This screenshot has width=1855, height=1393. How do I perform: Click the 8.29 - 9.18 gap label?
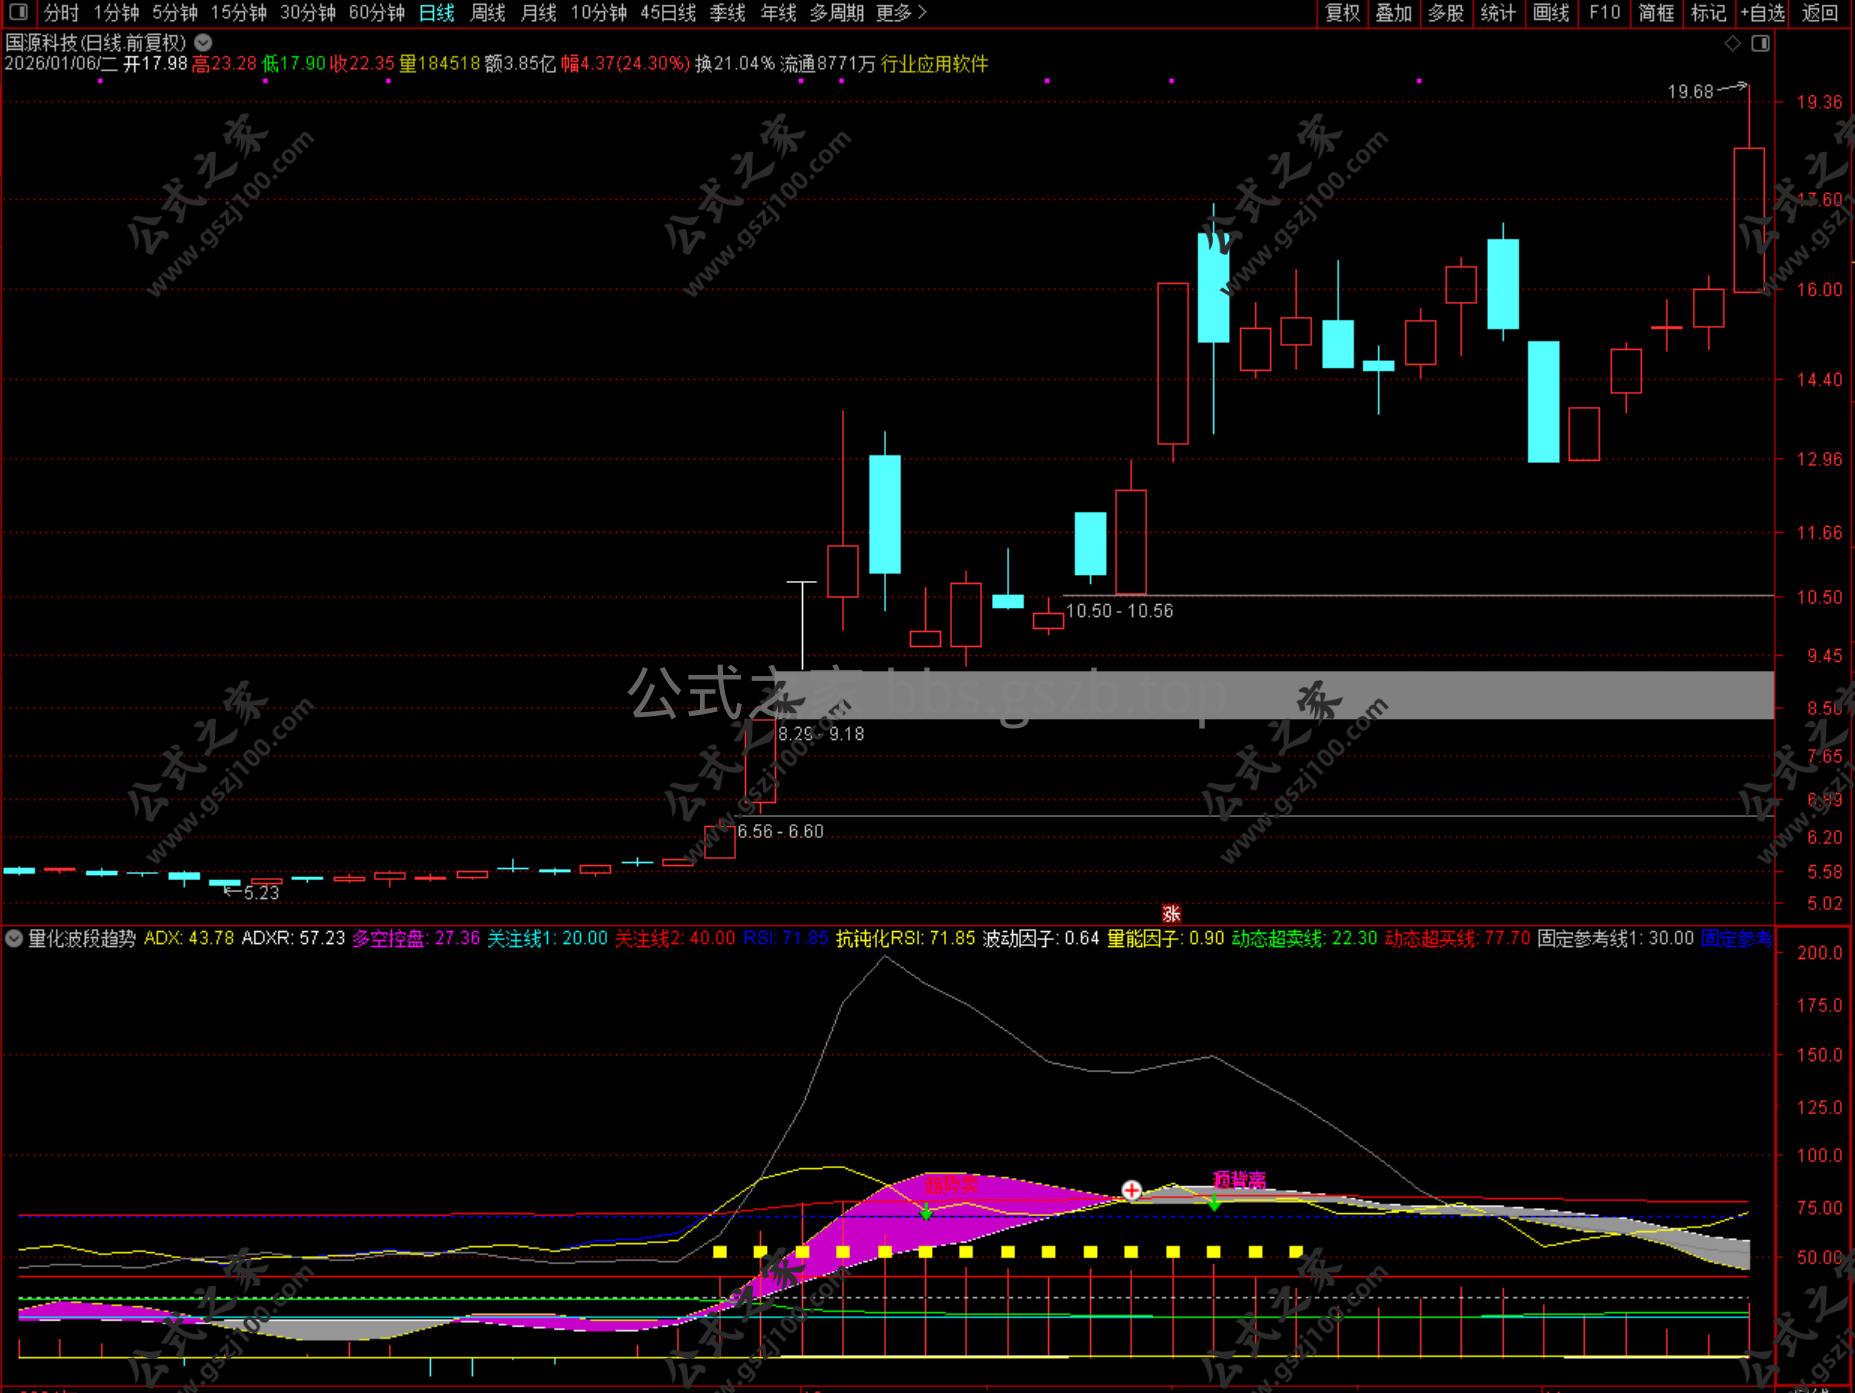821,734
